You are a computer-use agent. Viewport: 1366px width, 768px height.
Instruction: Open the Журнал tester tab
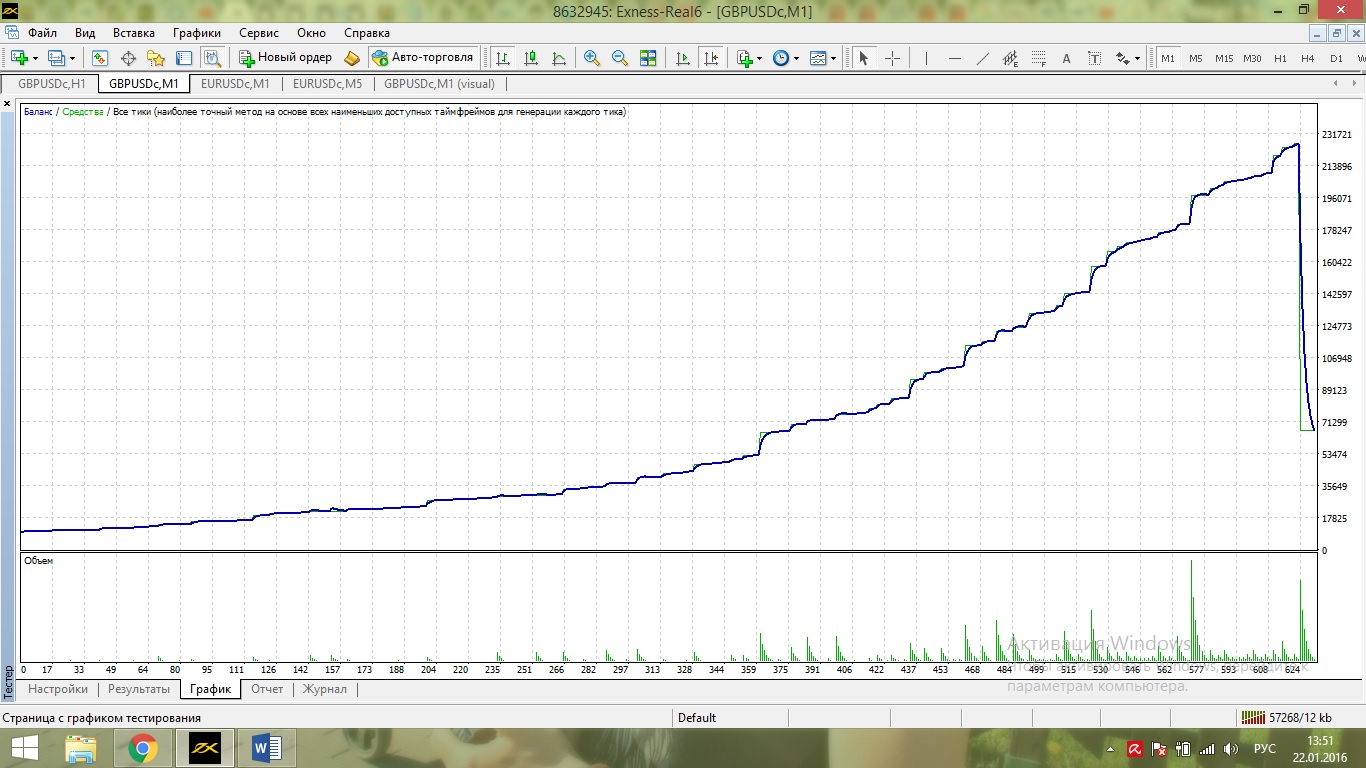click(x=325, y=689)
